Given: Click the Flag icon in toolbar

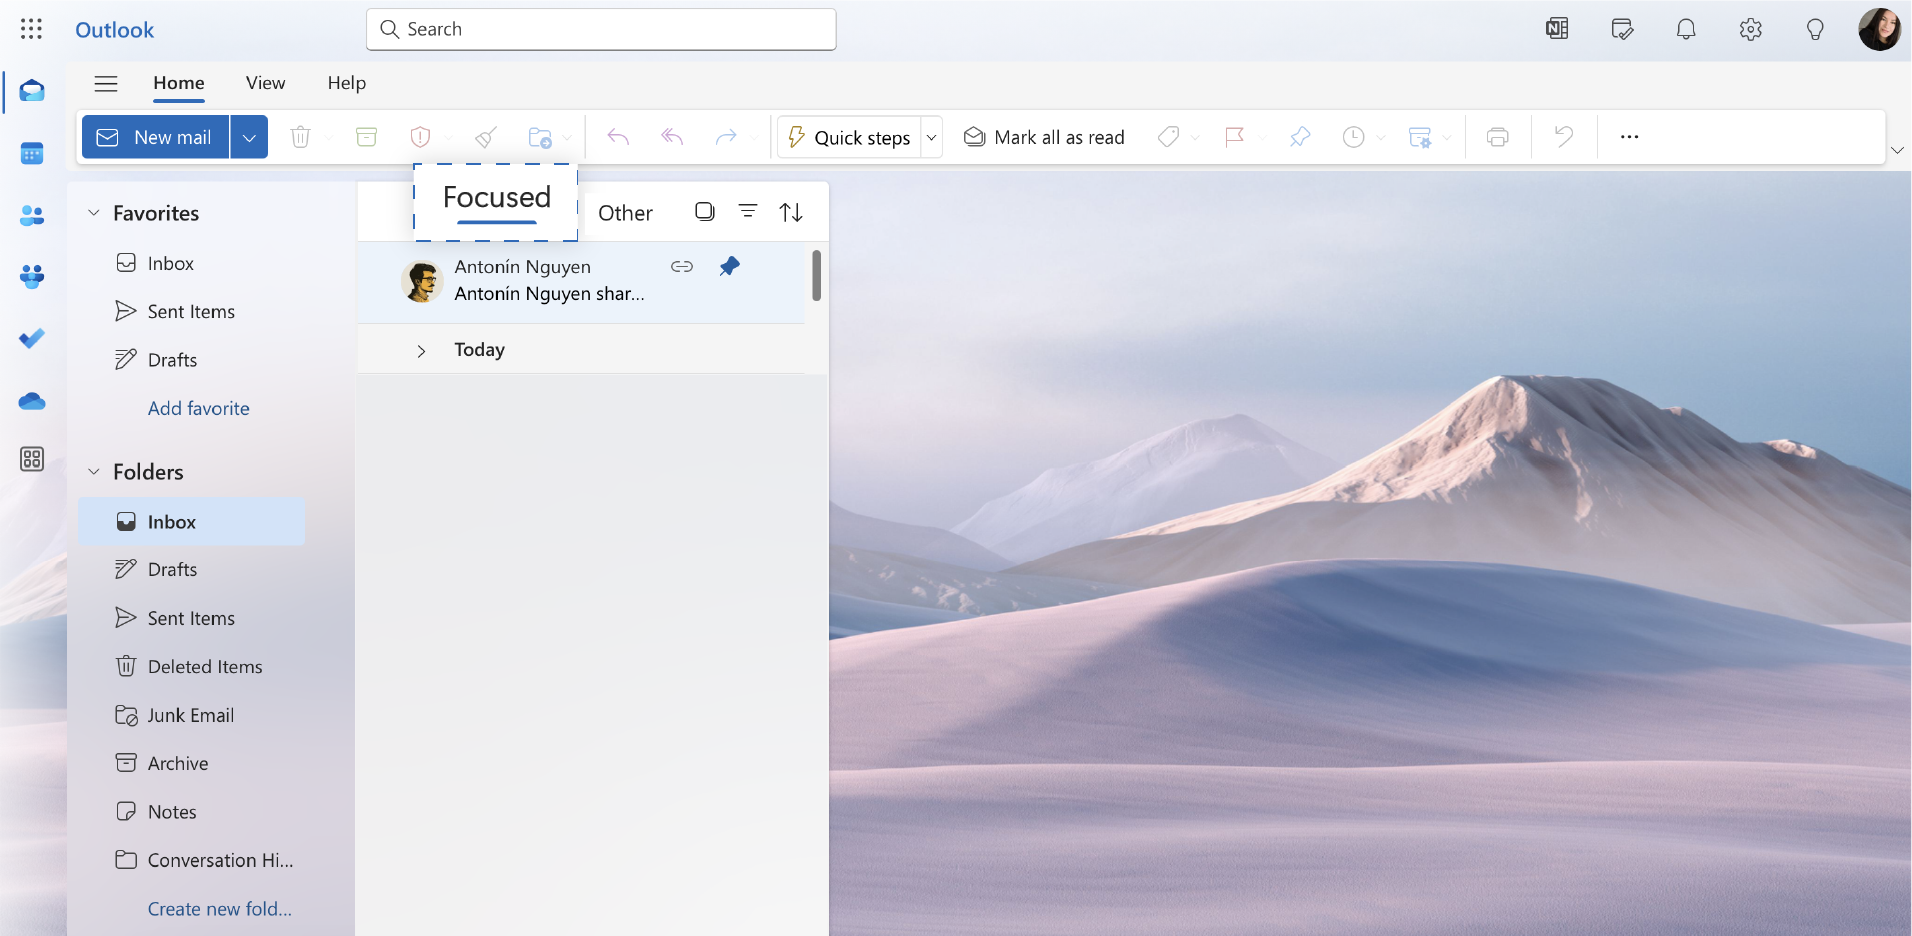Looking at the screenshot, I should click(1235, 137).
